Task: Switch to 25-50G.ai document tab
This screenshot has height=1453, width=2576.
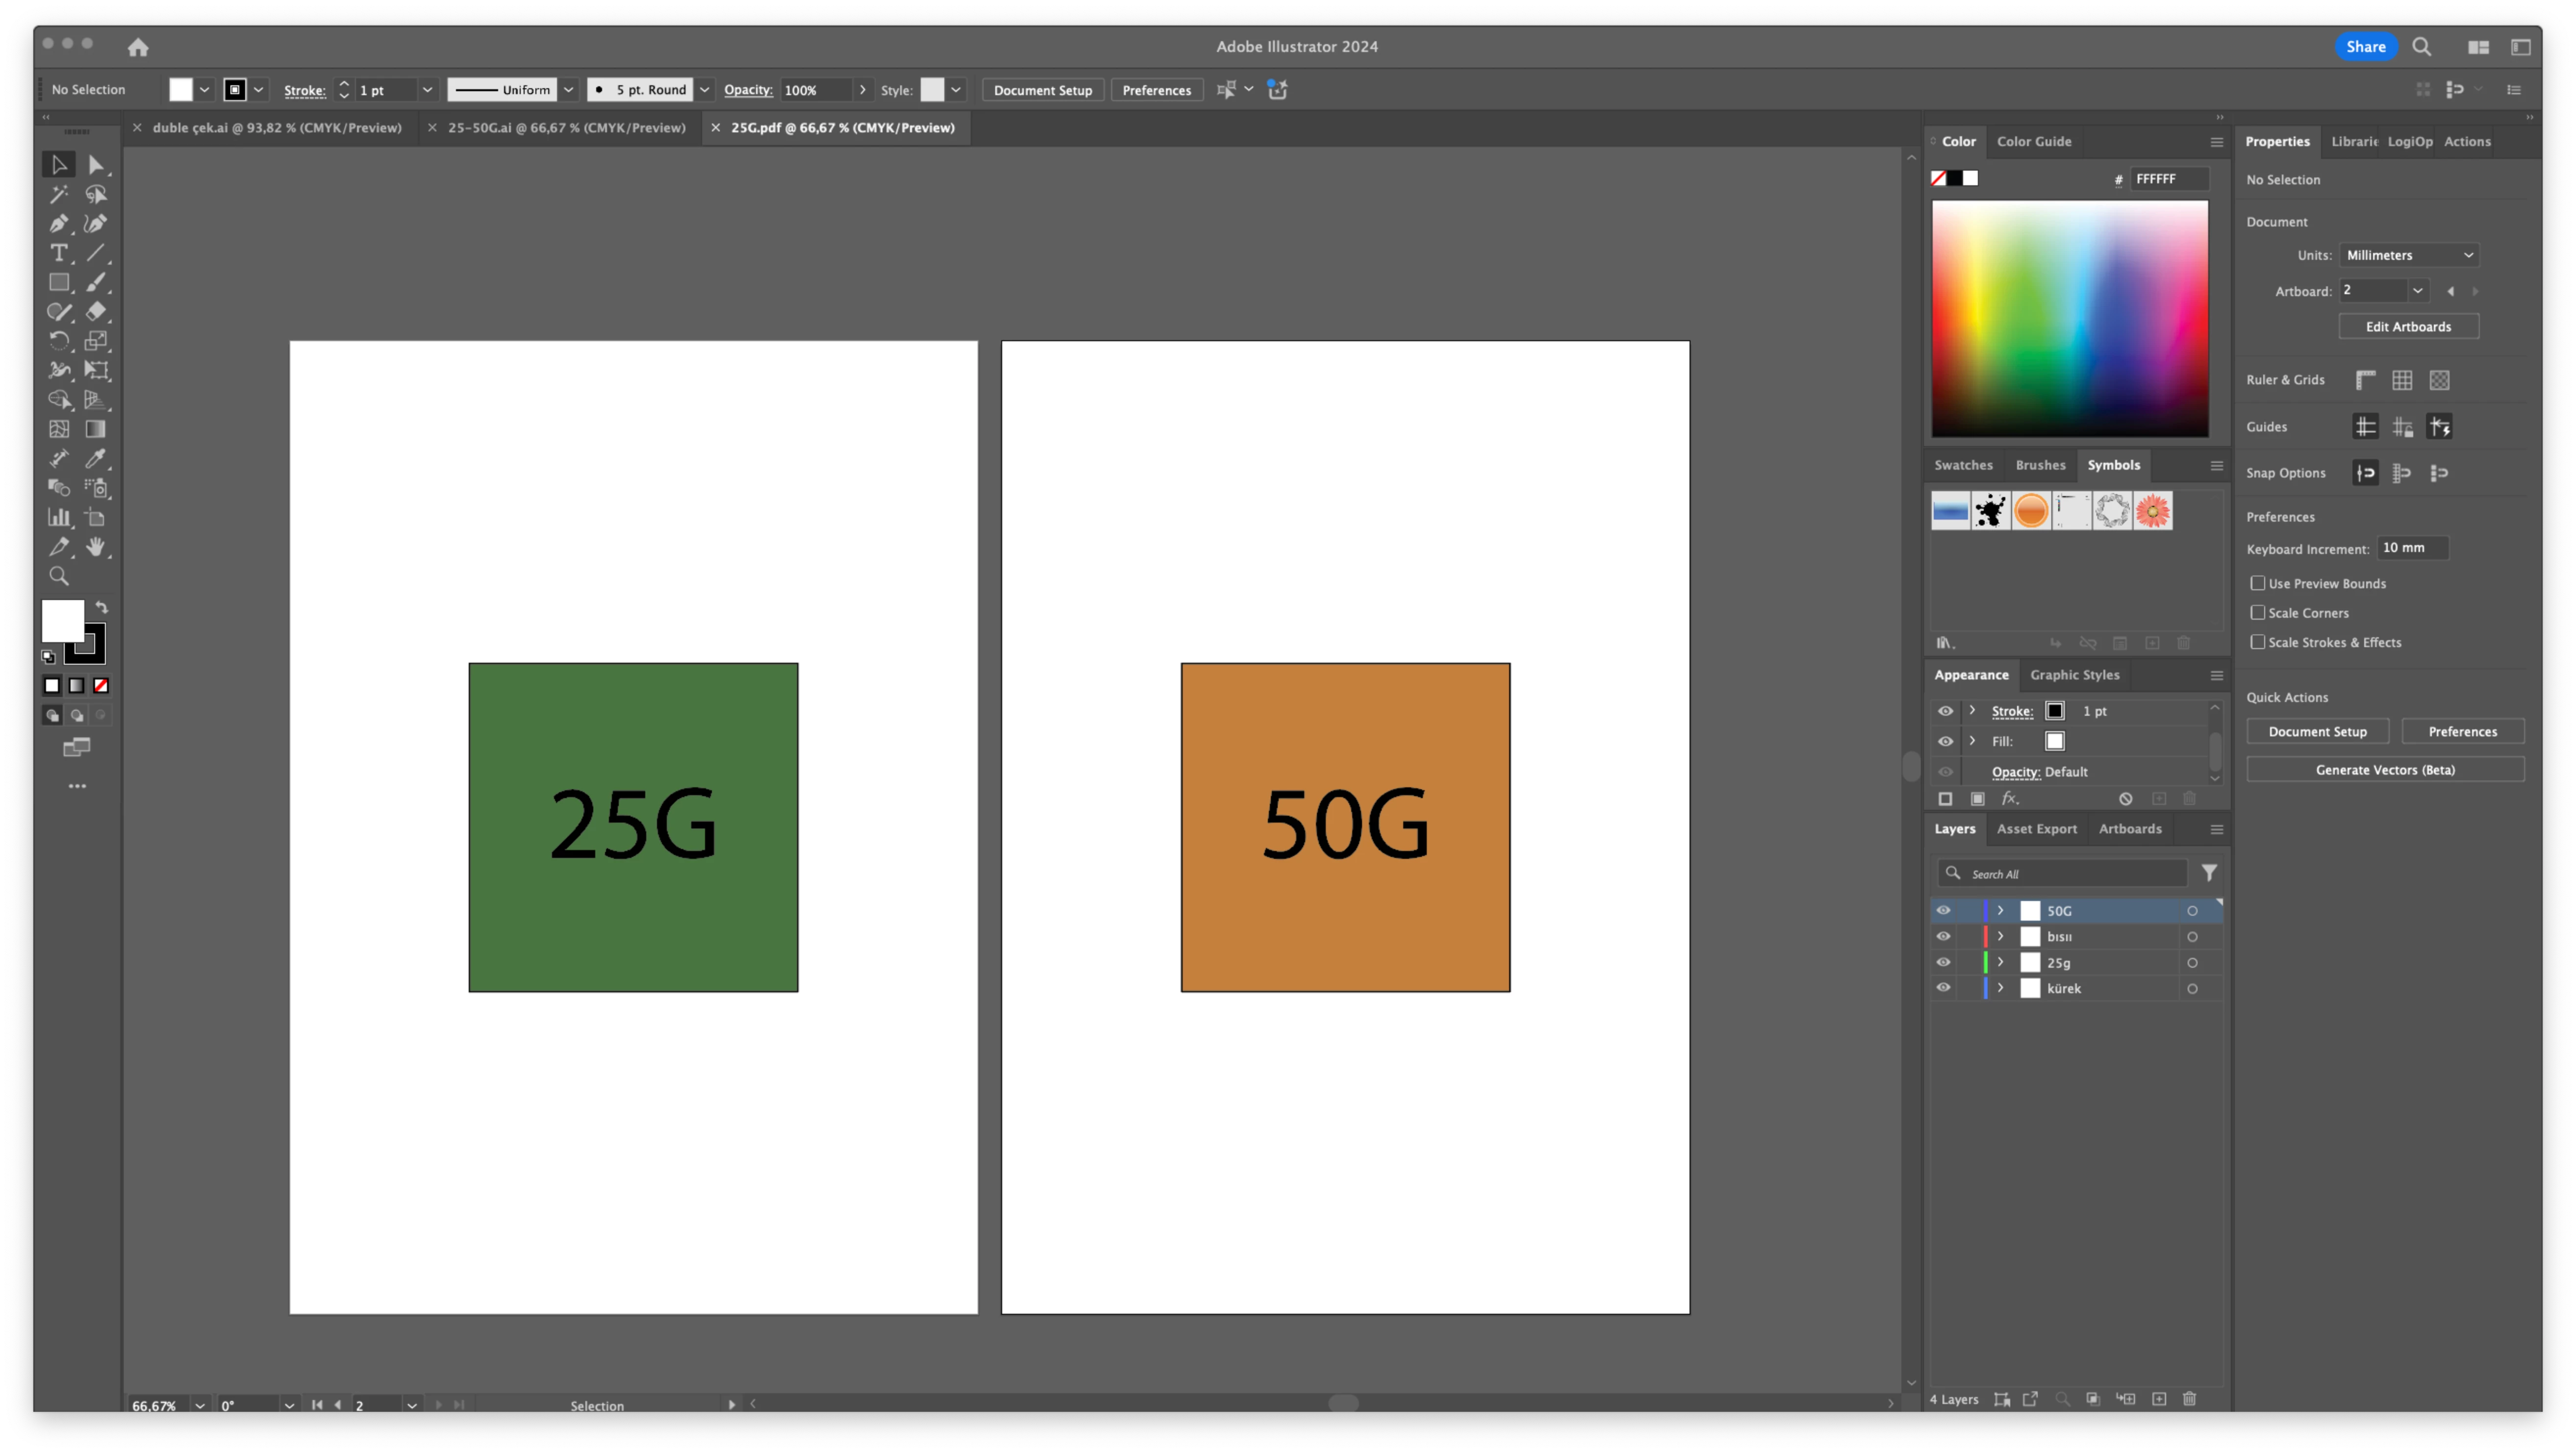Action: click(566, 128)
